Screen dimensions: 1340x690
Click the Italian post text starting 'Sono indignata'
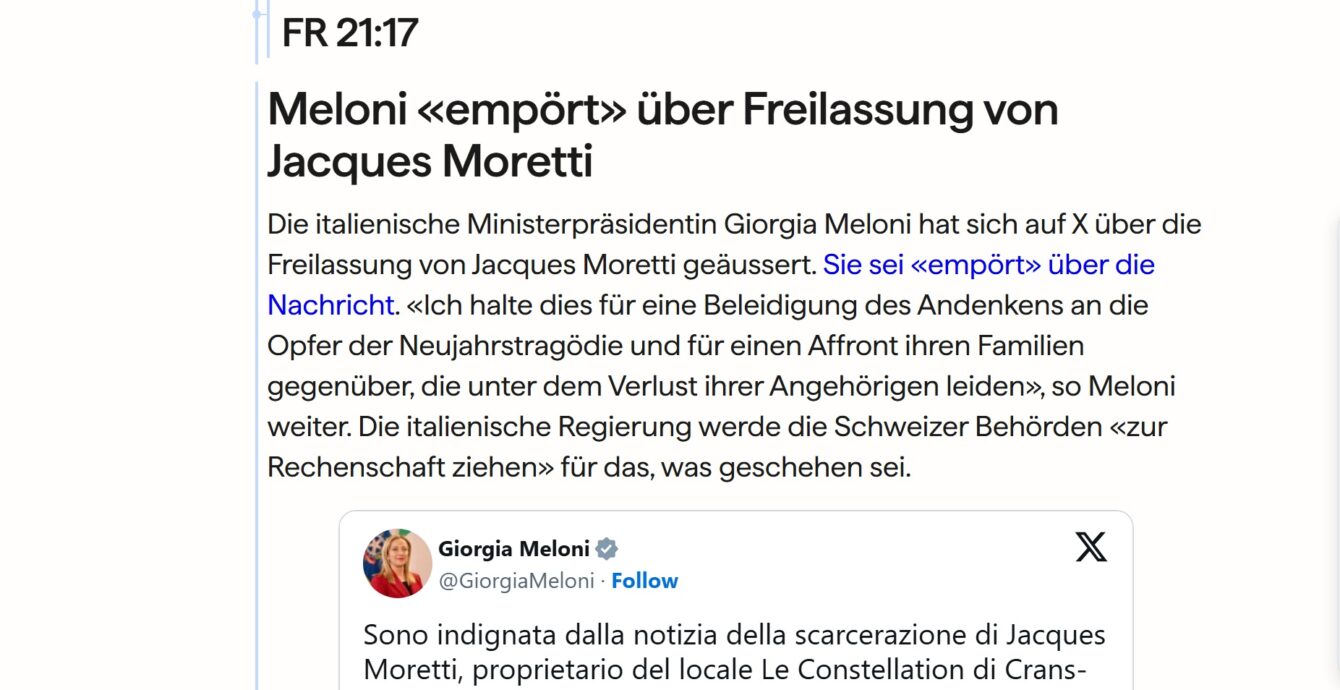(734, 652)
